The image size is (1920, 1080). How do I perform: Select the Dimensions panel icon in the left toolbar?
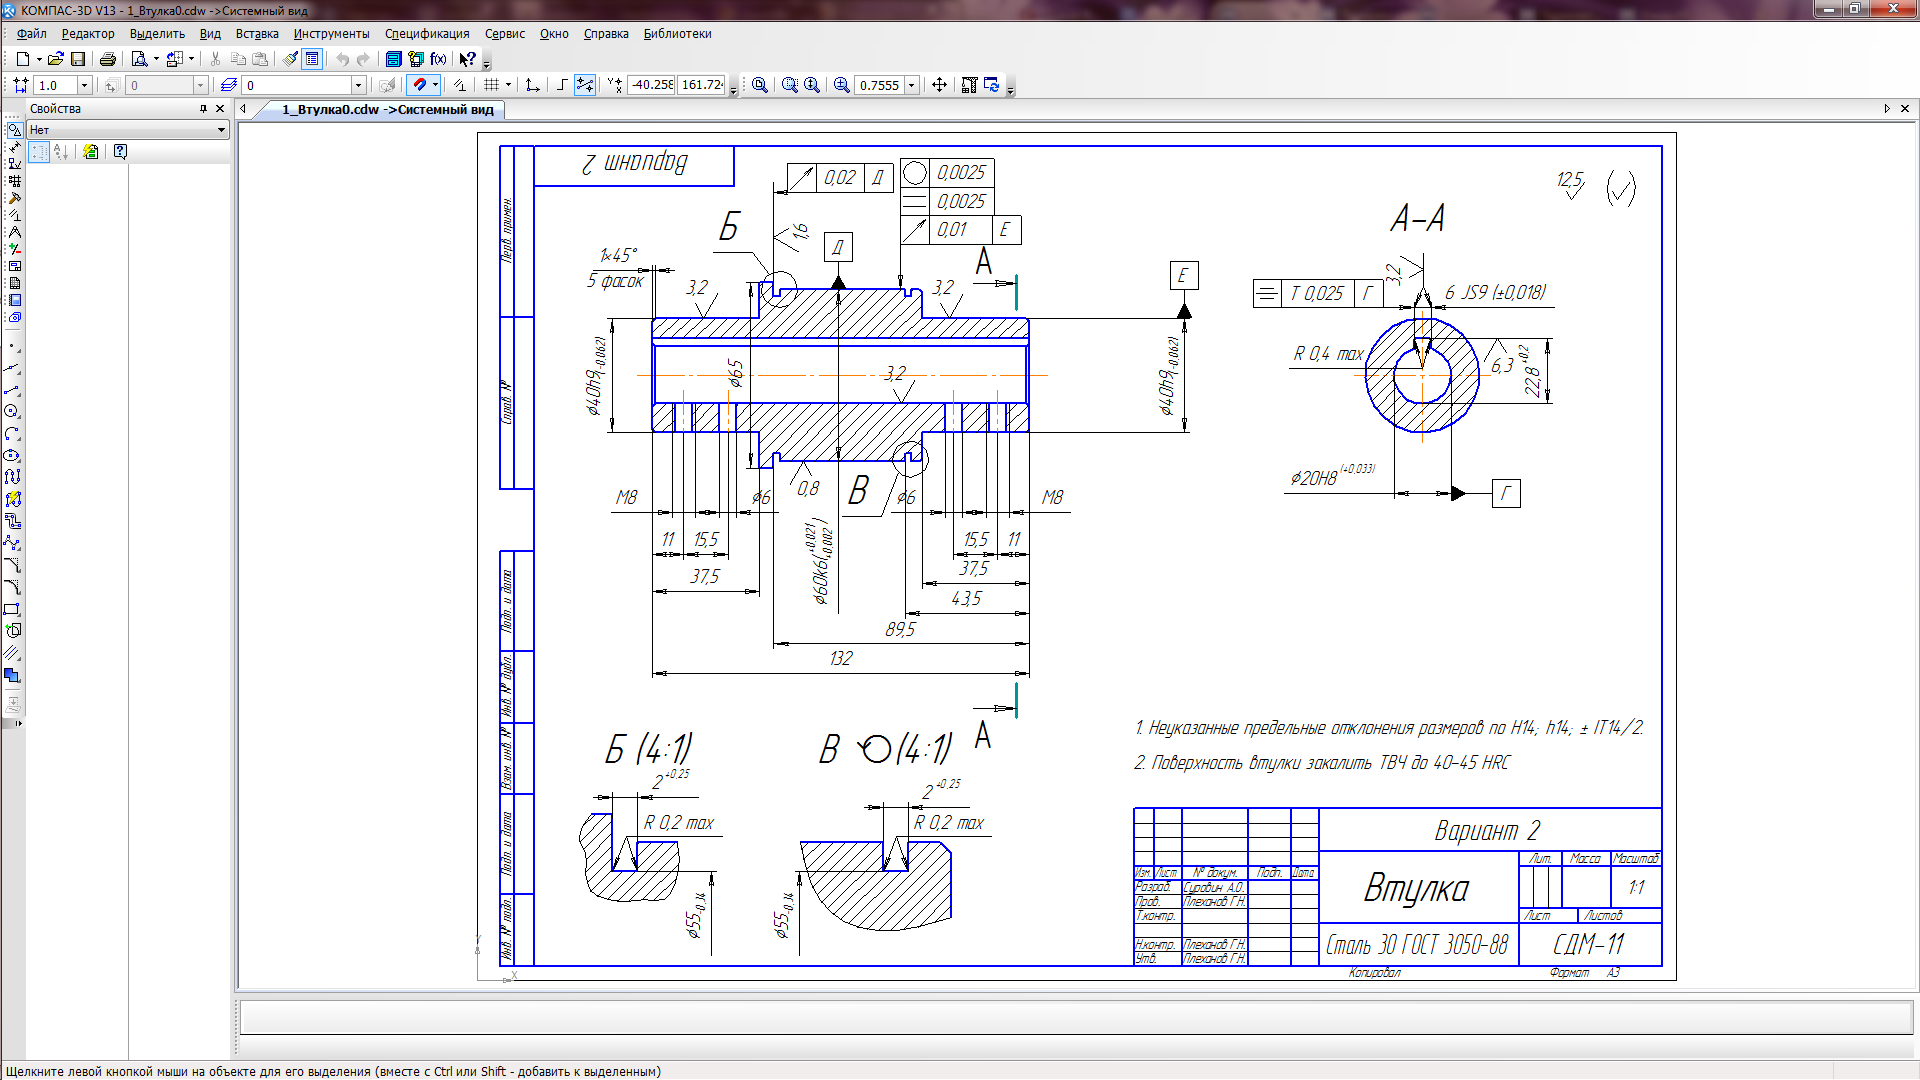(x=14, y=147)
